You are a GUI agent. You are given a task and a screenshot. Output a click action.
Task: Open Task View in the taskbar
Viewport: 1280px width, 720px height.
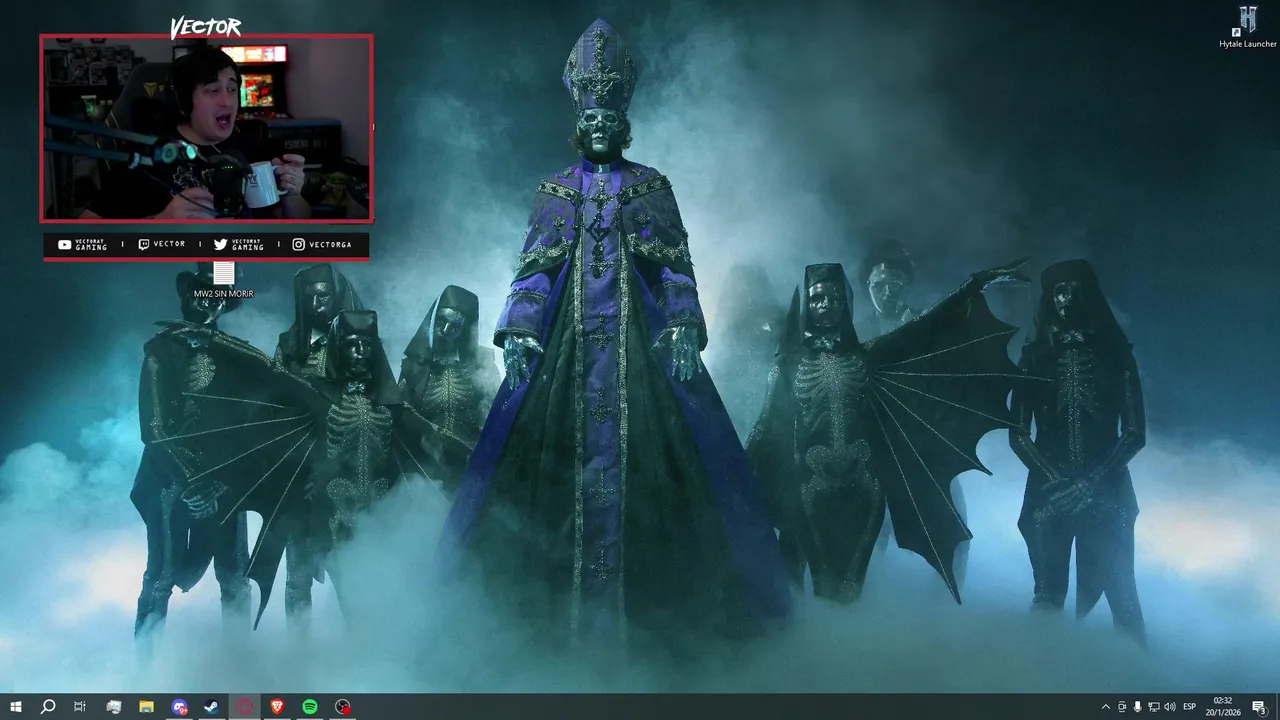point(80,707)
